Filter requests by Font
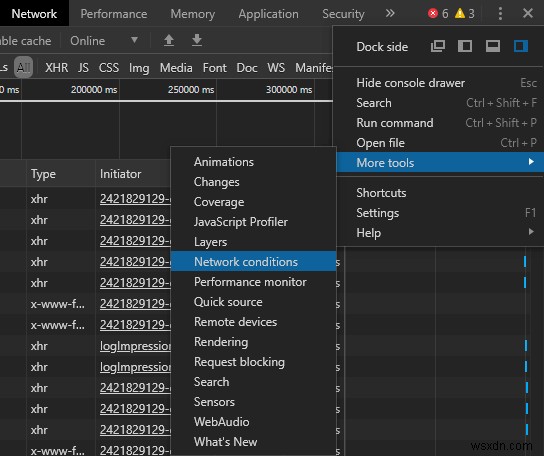 214,68
